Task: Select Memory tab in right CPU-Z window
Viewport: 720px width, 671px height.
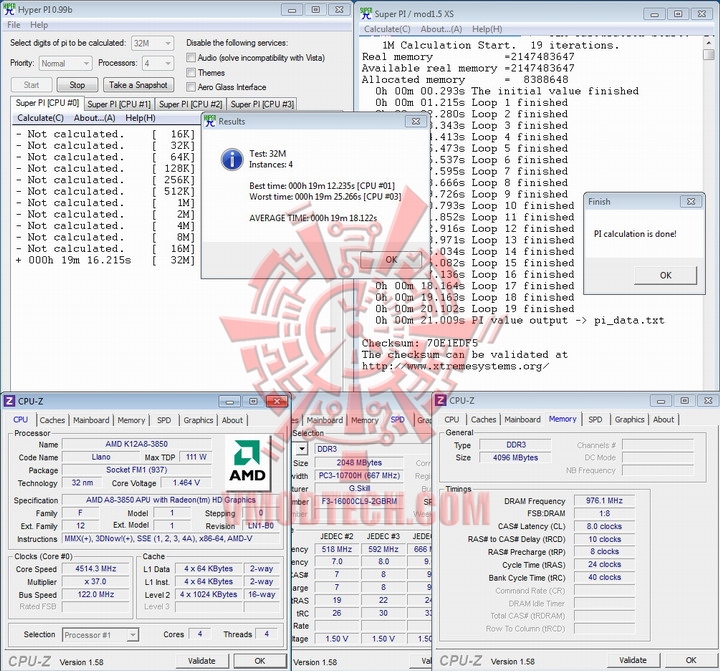Action: pos(562,419)
